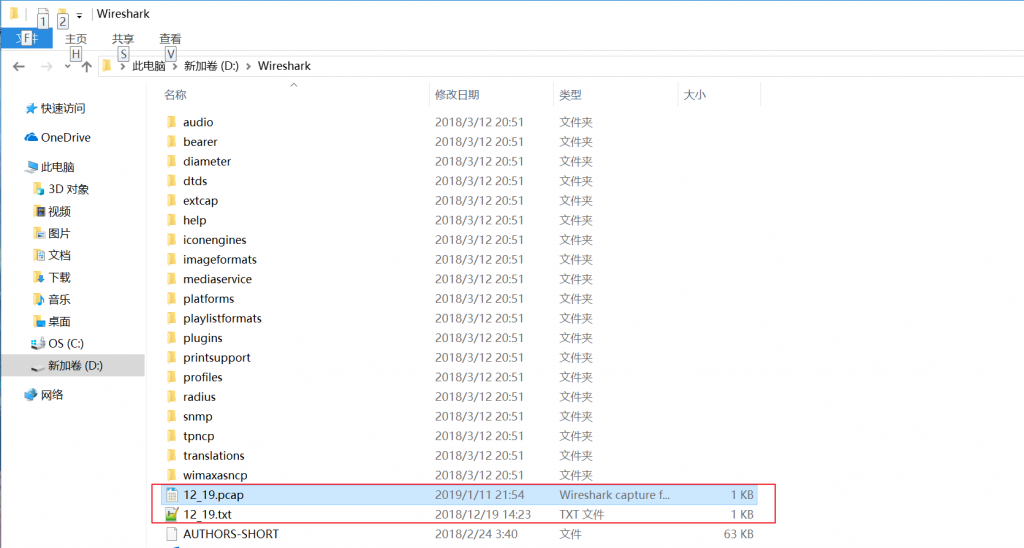Open the 共享 ribbon tab
Viewport: 1024px width, 548px height.
(x=123, y=39)
